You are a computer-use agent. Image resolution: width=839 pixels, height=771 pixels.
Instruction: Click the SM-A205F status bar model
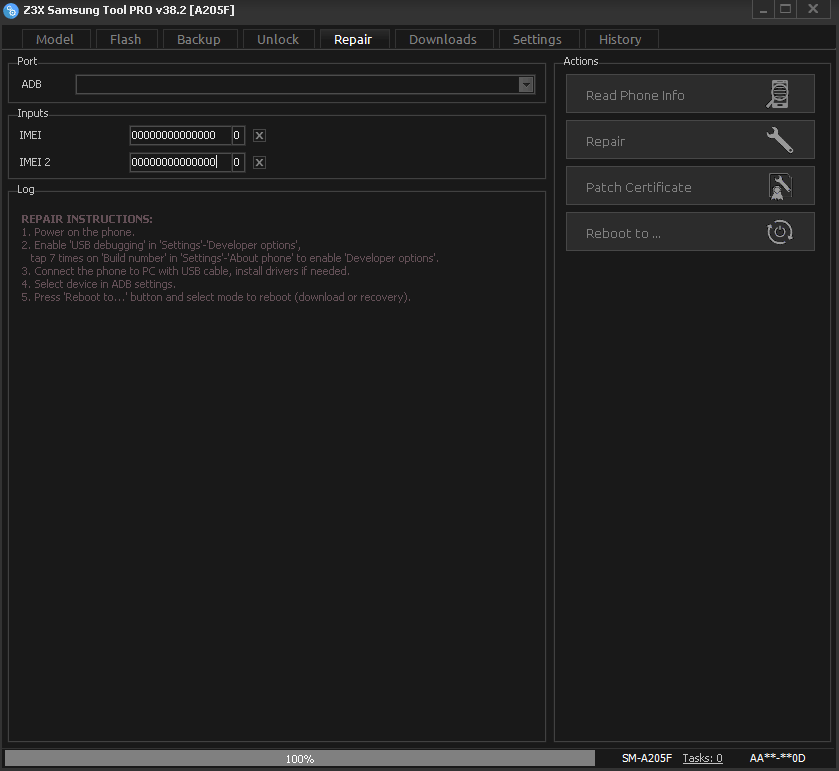[647, 758]
